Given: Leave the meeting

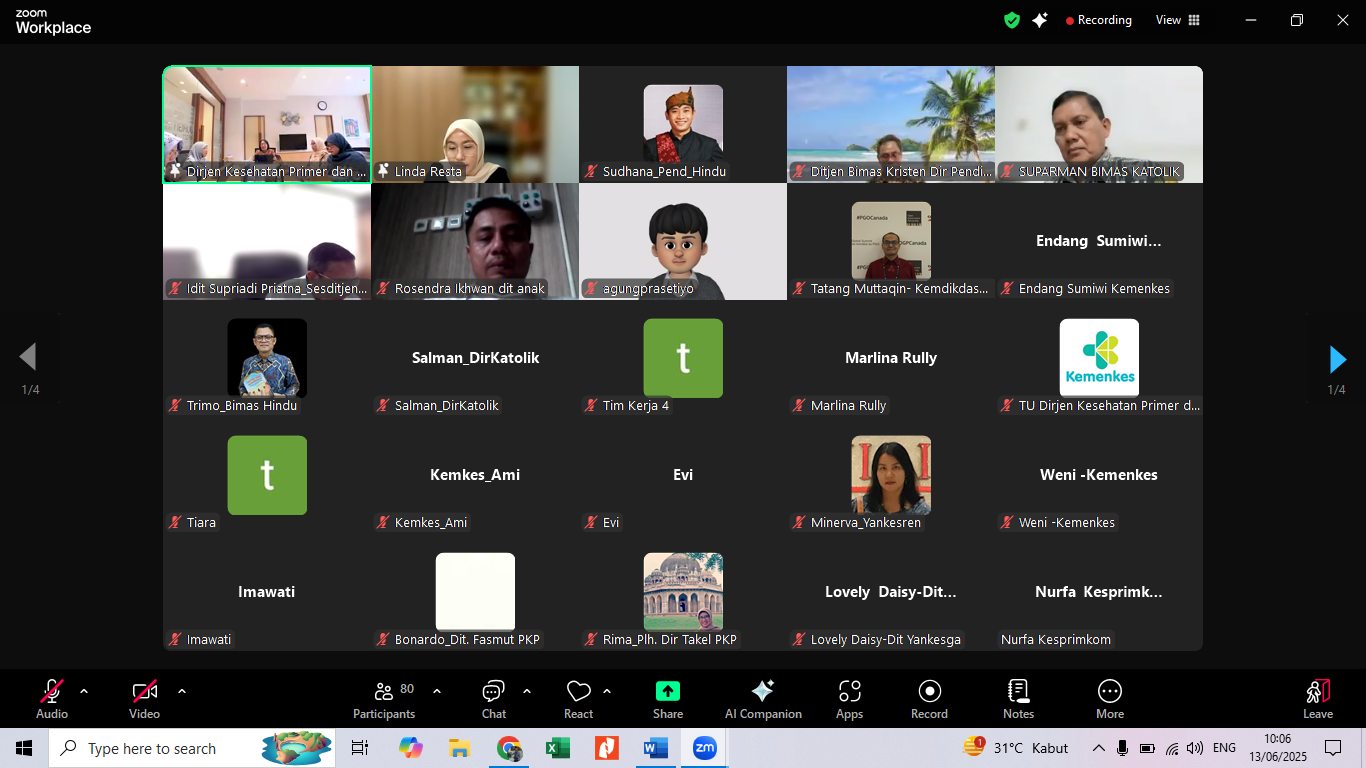Looking at the screenshot, I should pyautogui.click(x=1317, y=699).
